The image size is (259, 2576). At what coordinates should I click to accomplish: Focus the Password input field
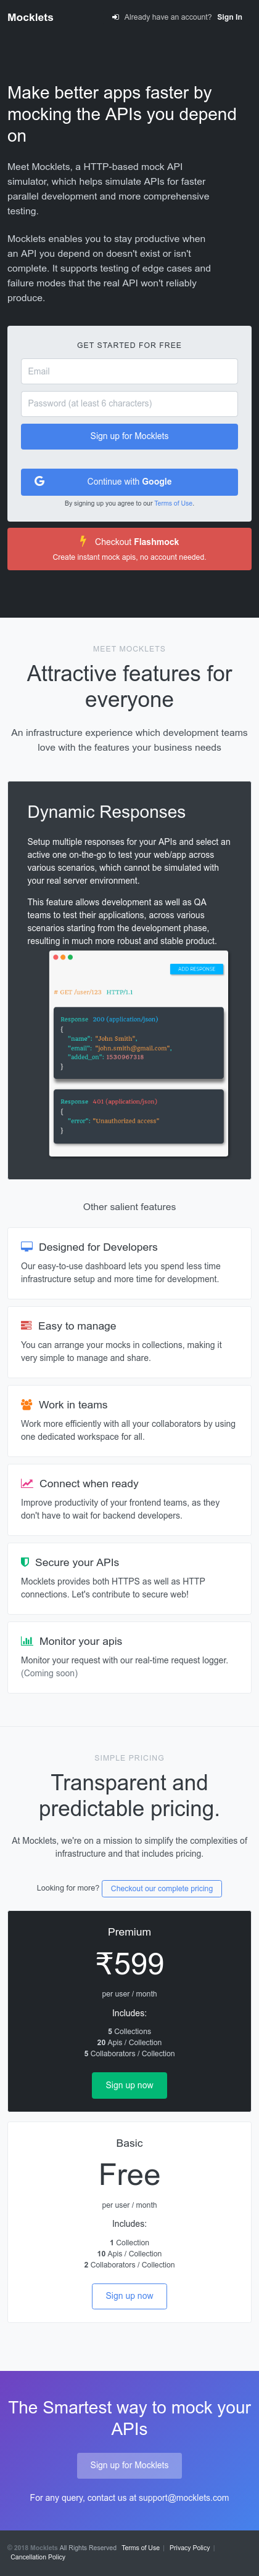(129, 403)
